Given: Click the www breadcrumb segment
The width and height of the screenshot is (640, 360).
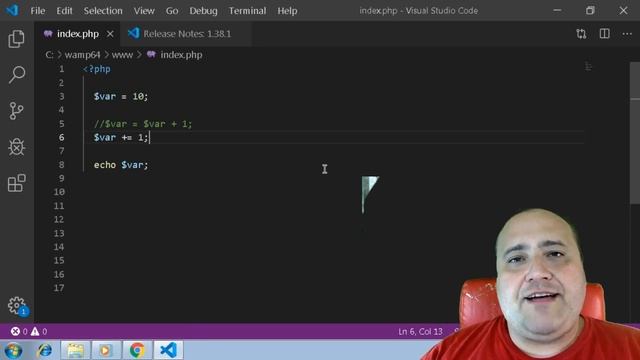Looking at the screenshot, I should (x=122, y=55).
